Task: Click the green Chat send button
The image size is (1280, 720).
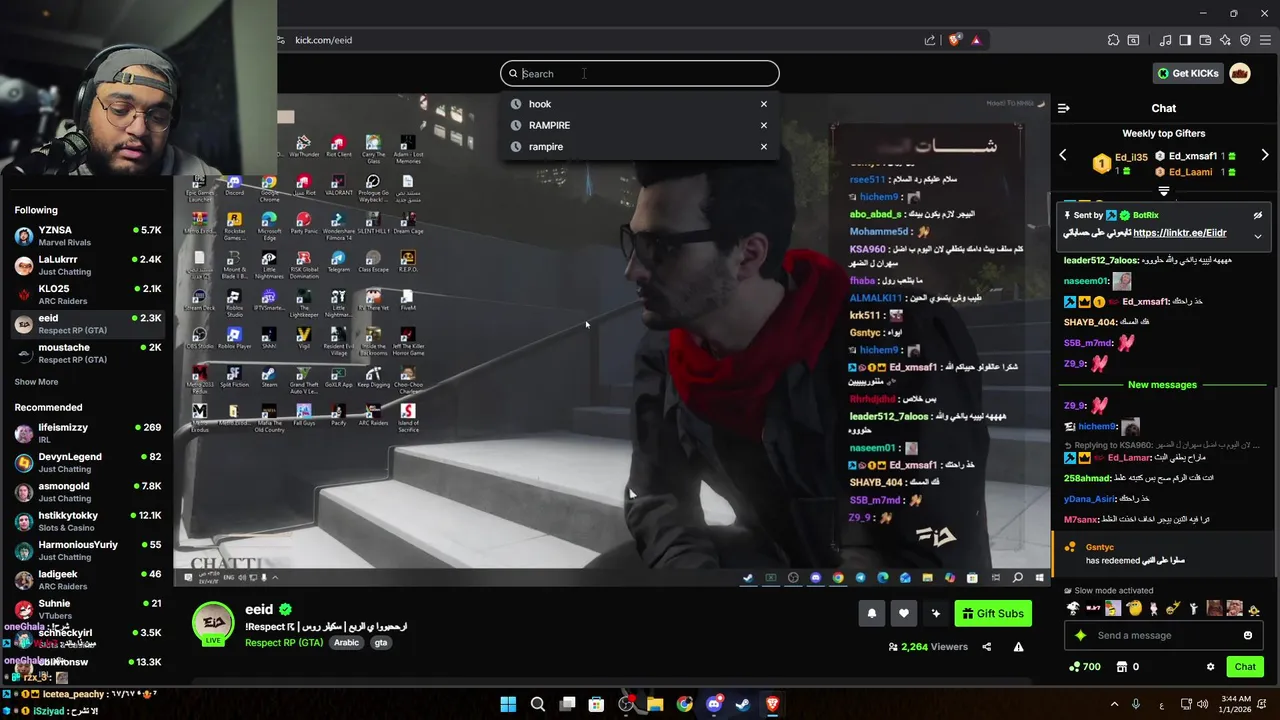Action: point(1245,667)
